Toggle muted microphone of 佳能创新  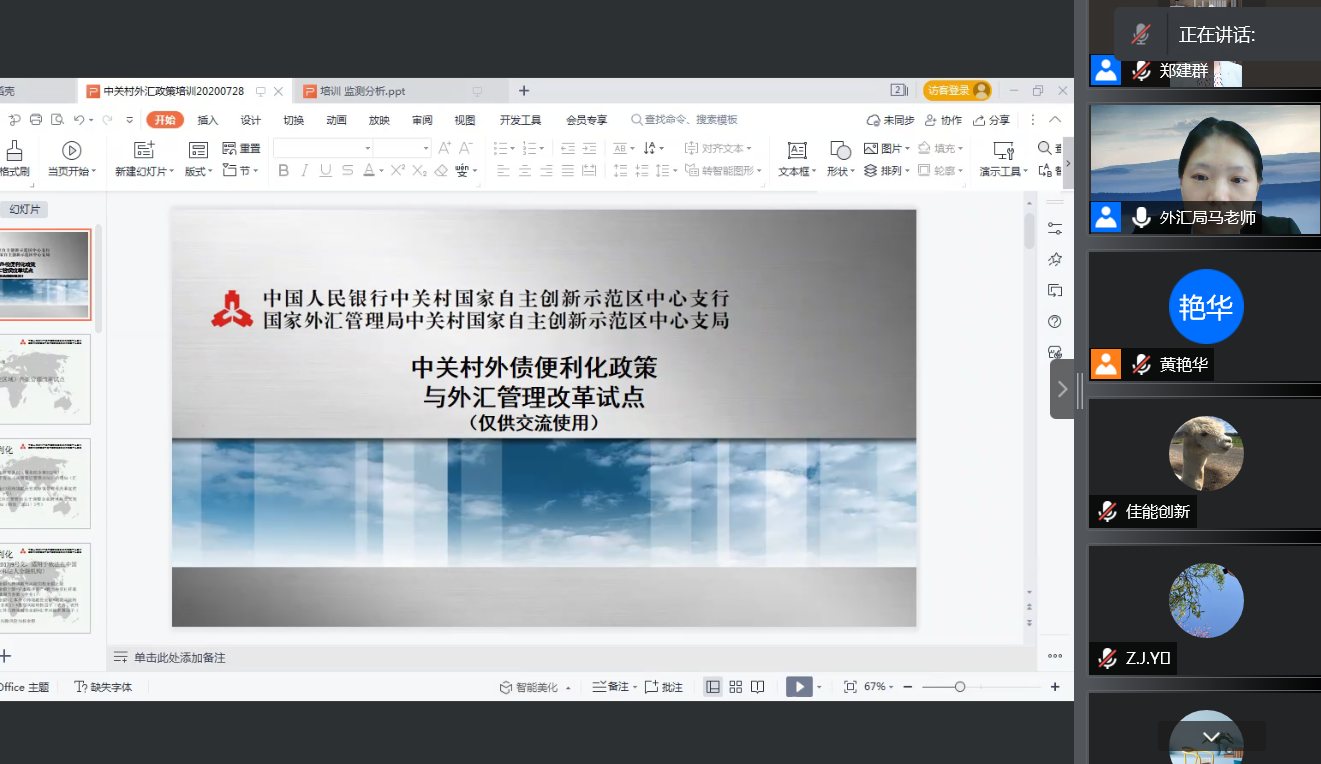pos(1106,511)
